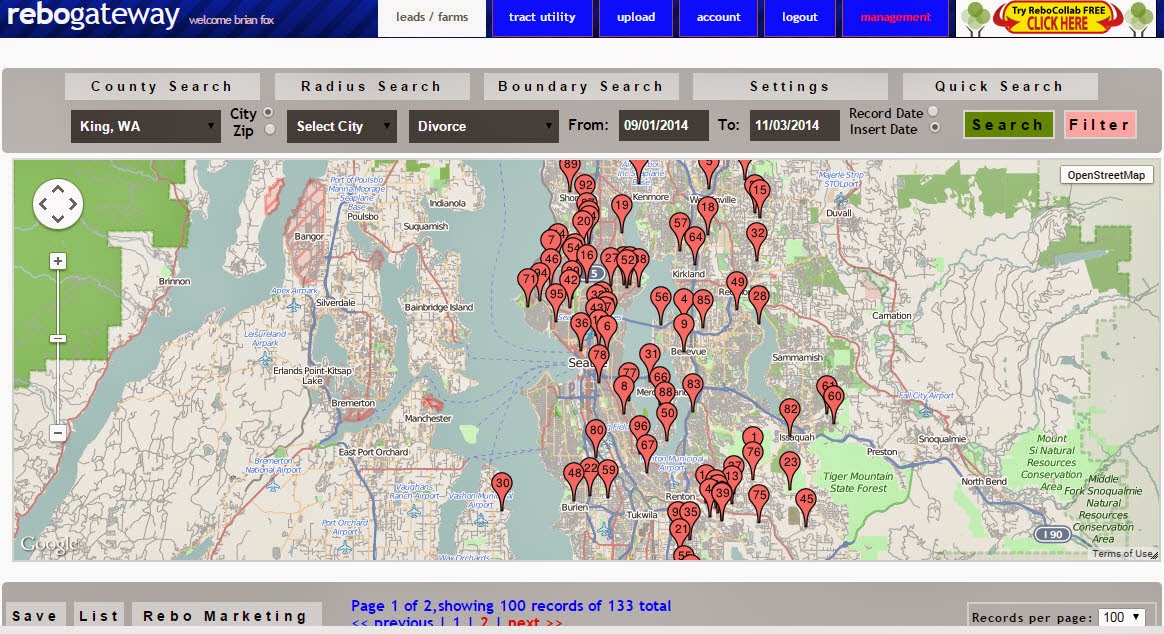
Task: Open the Divorce lead type dropdown
Action: 483,126
